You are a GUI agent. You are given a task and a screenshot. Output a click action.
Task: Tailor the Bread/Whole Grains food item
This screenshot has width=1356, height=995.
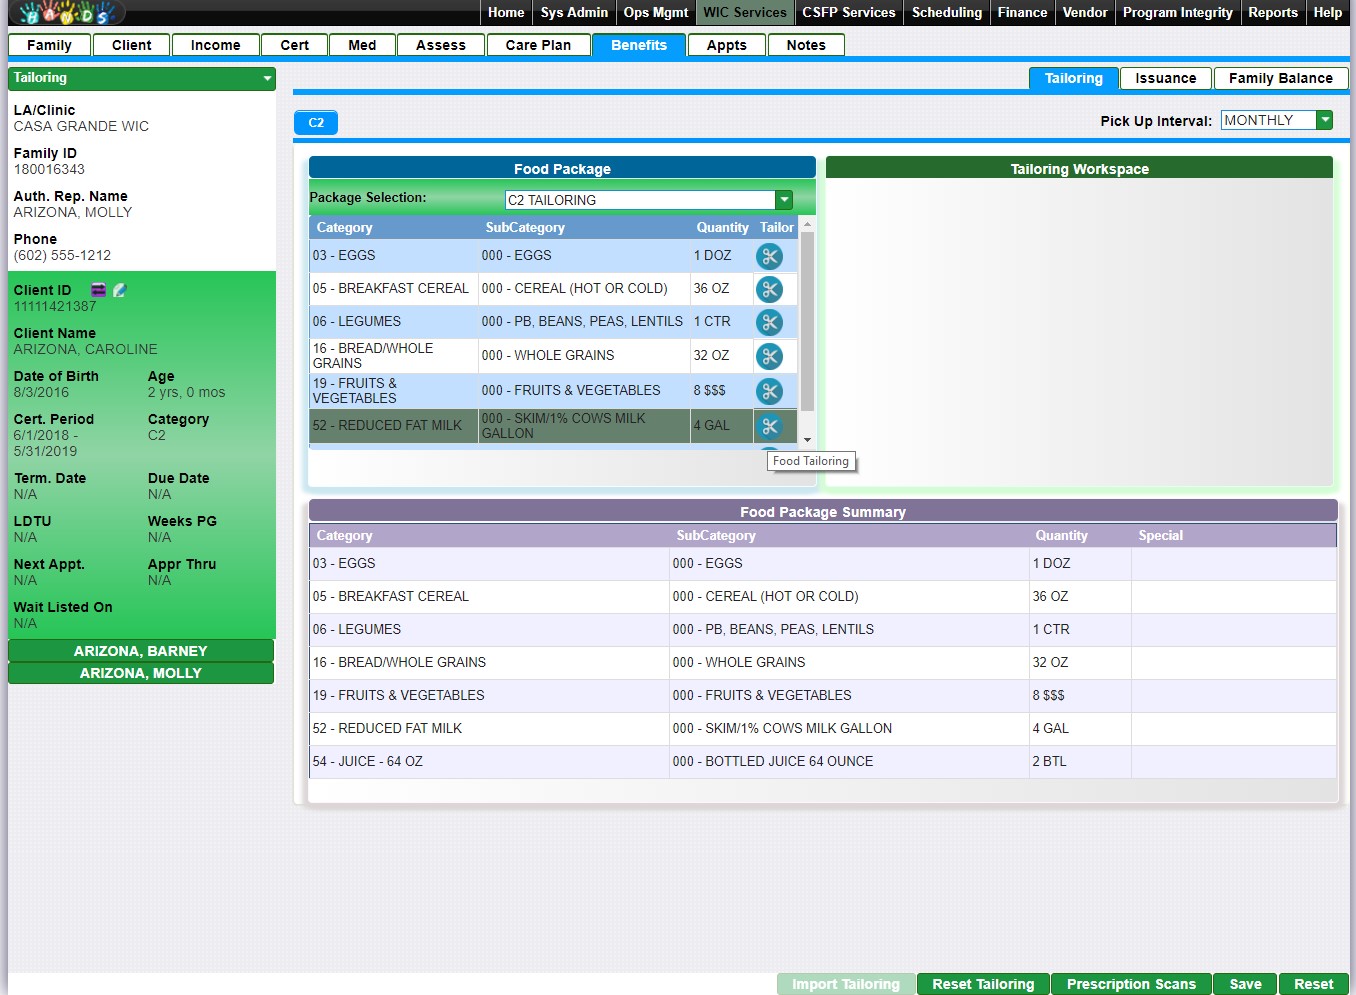pos(769,357)
